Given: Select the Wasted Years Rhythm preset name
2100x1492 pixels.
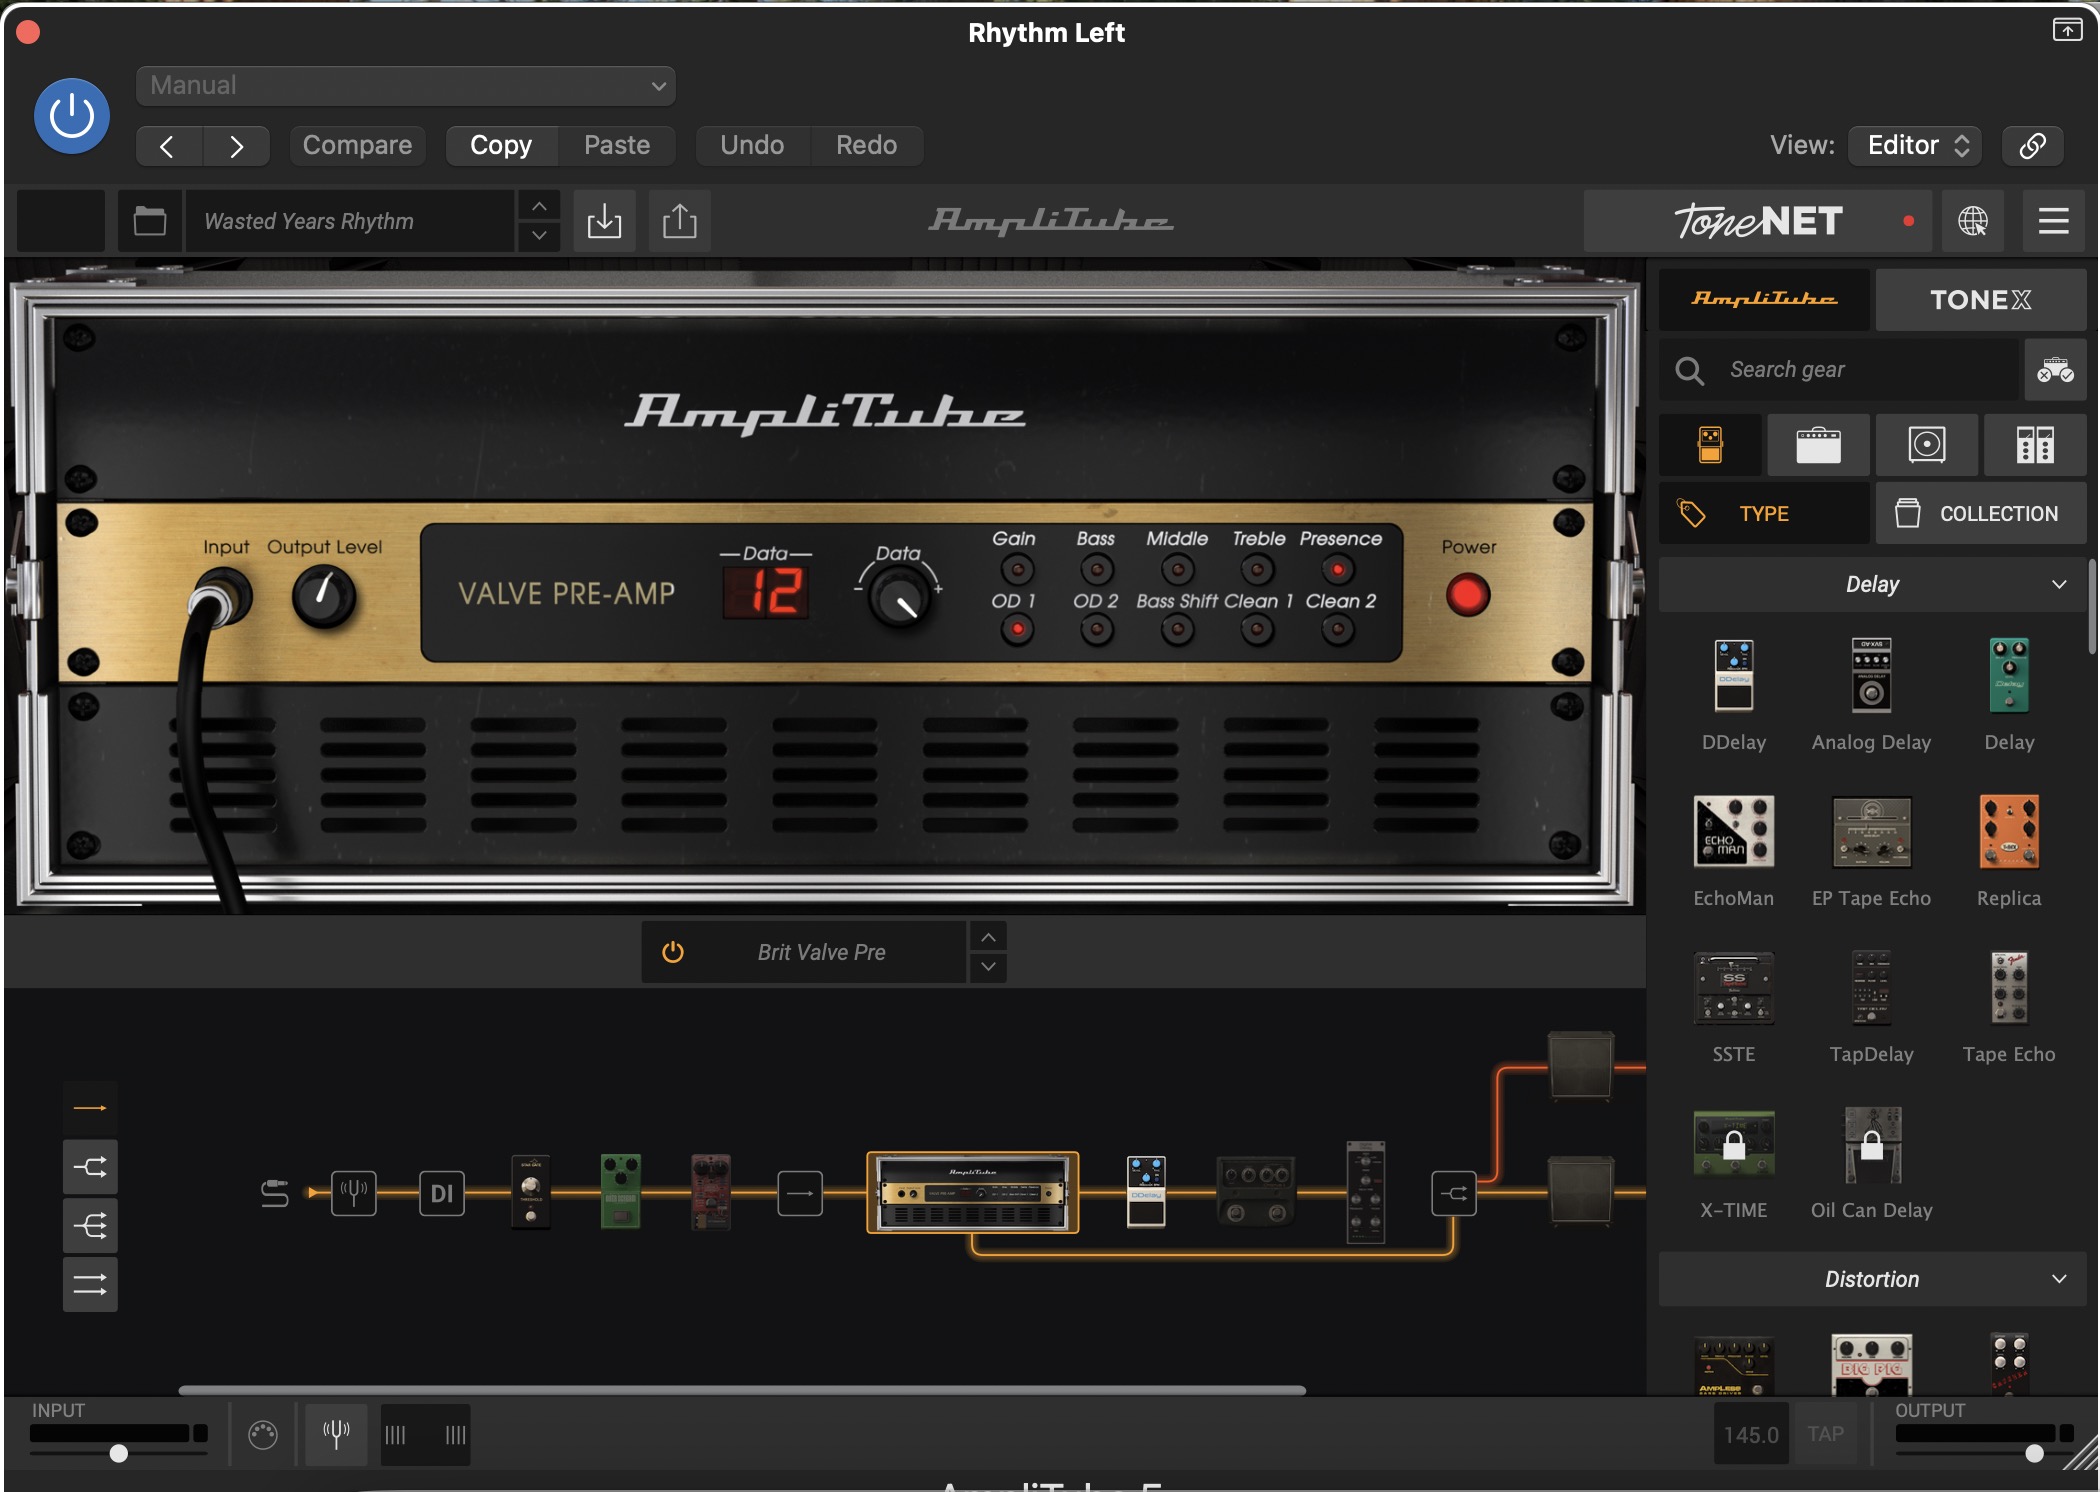Looking at the screenshot, I should pyautogui.click(x=350, y=221).
